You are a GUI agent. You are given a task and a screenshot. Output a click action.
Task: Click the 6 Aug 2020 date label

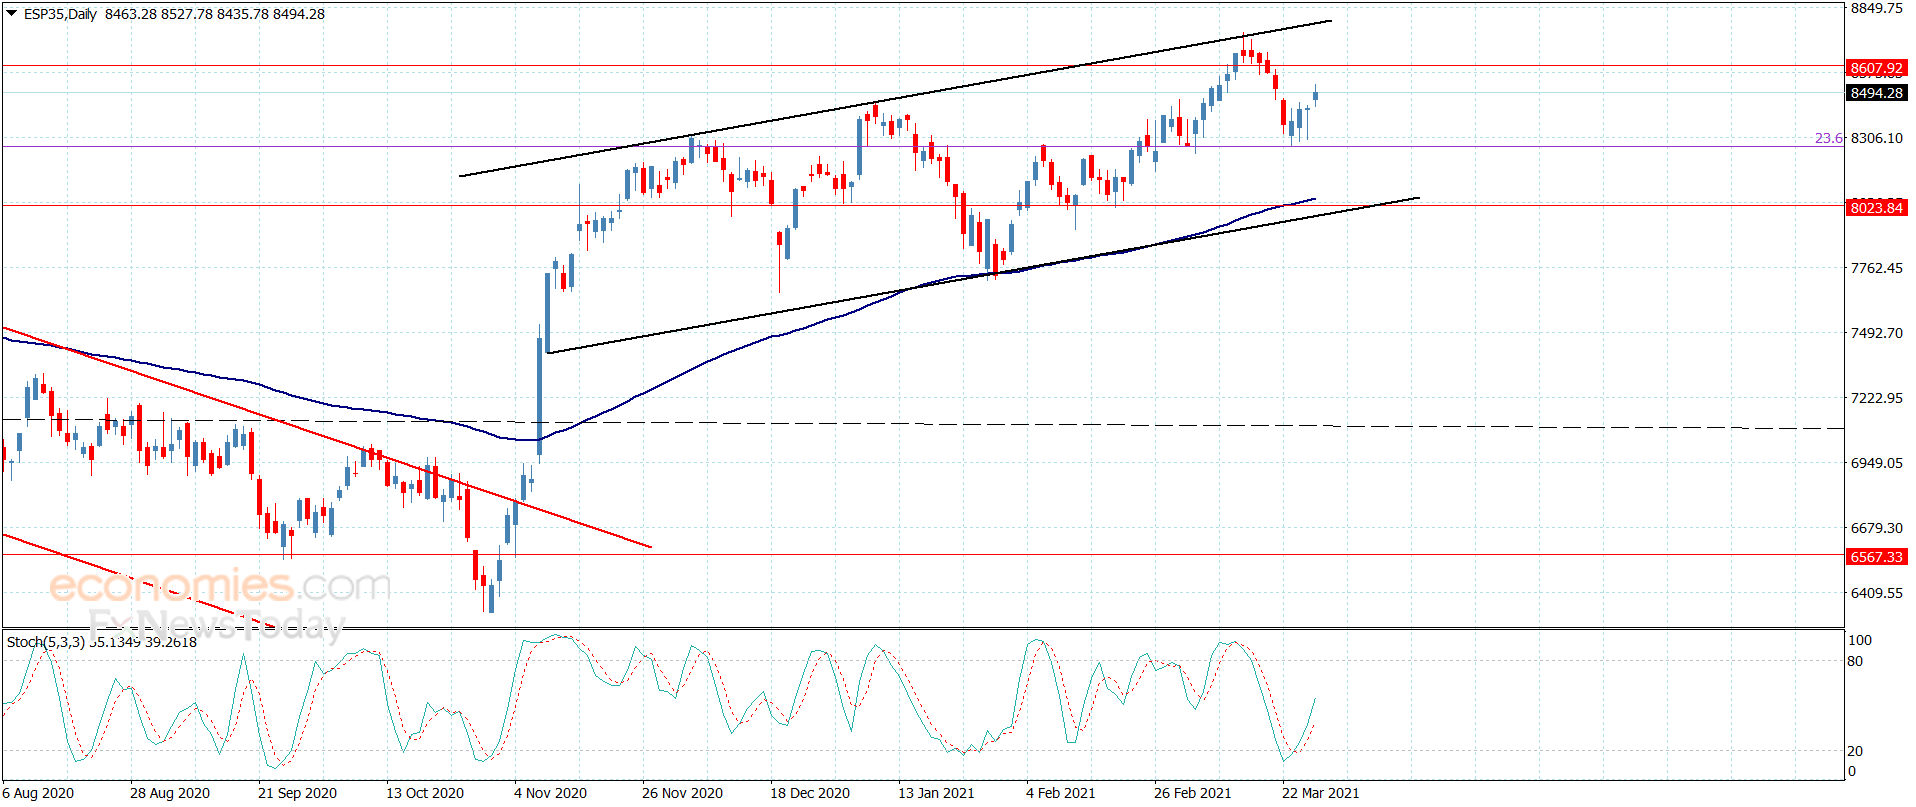(x=38, y=793)
